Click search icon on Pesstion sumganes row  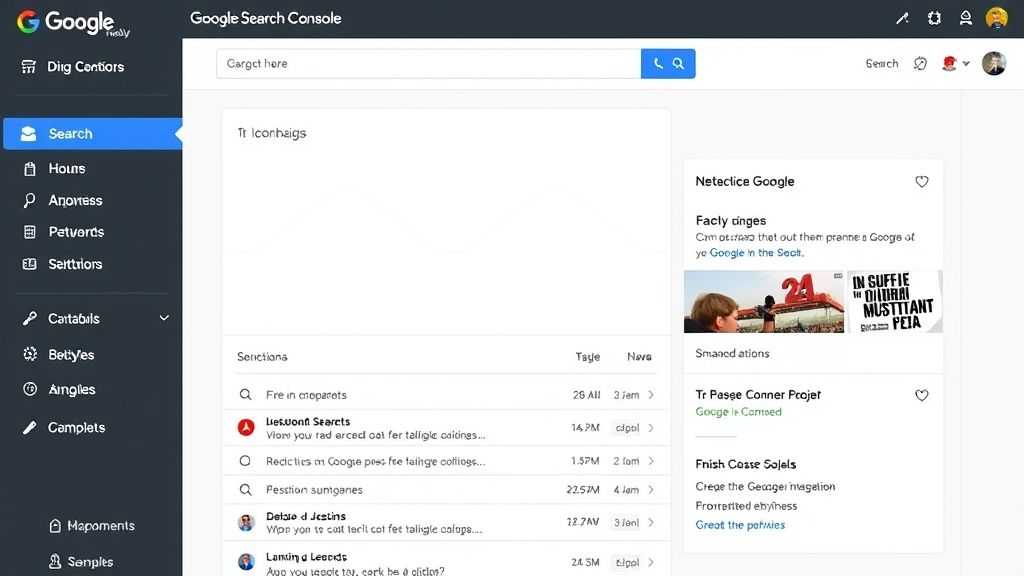coord(246,490)
